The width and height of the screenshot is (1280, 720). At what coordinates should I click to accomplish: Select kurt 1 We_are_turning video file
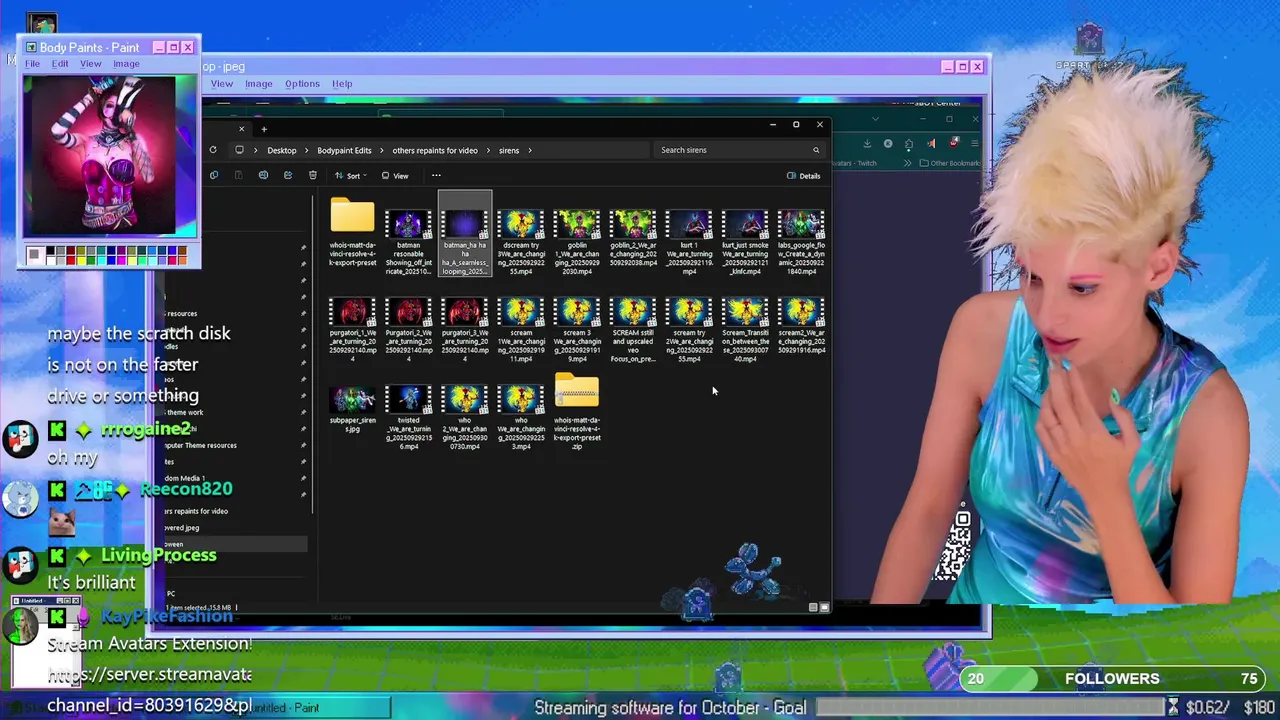pos(689,241)
